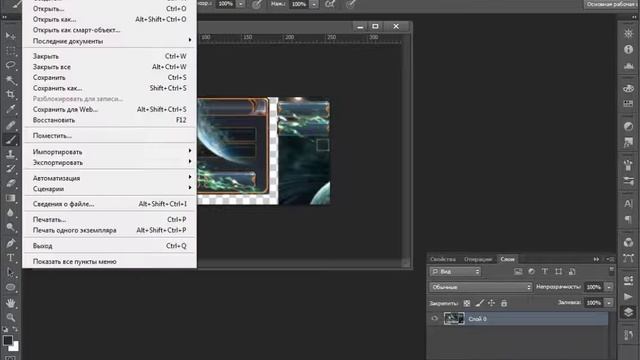Select the History Brush tool
Viewport: 640px width, 360px height.
click(11, 169)
